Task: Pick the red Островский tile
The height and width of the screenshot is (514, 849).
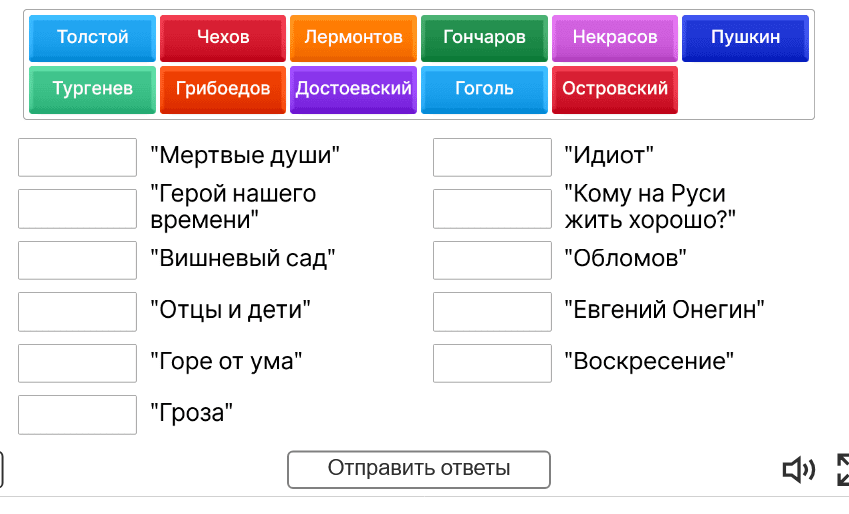Action: tap(614, 89)
